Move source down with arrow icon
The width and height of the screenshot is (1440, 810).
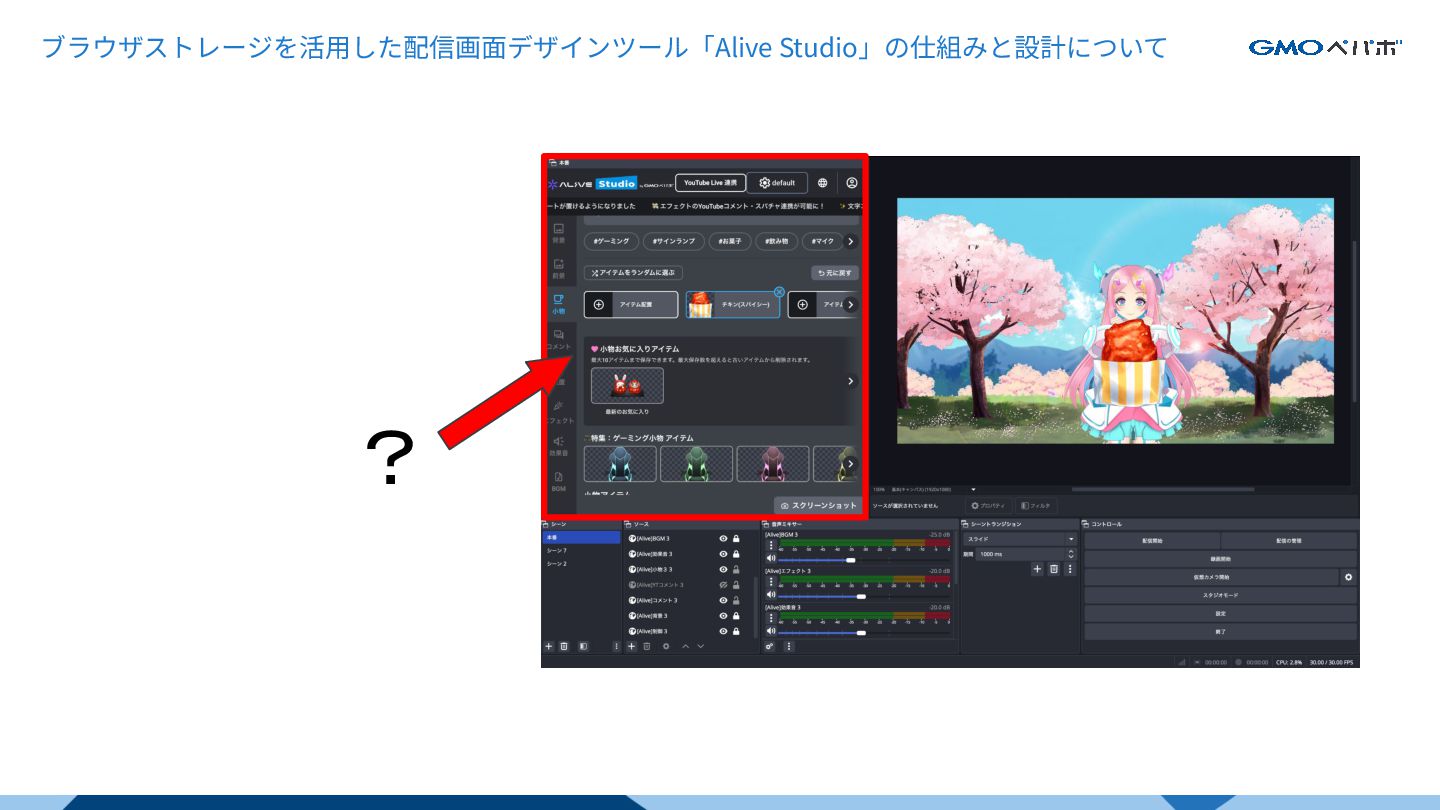pyautogui.click(x=700, y=647)
